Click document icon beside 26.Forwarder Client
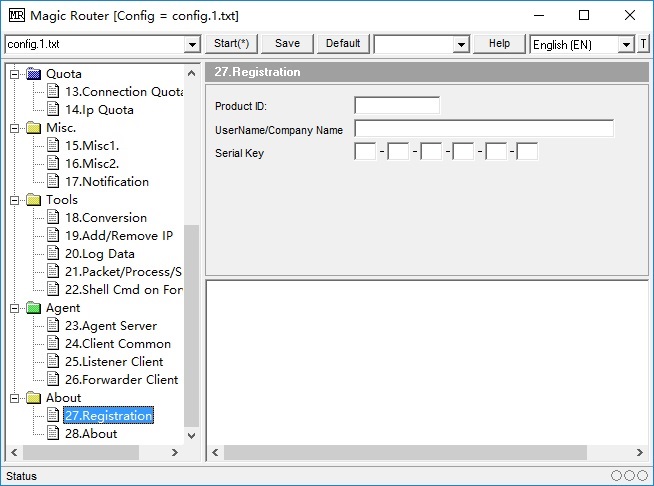 [53, 379]
